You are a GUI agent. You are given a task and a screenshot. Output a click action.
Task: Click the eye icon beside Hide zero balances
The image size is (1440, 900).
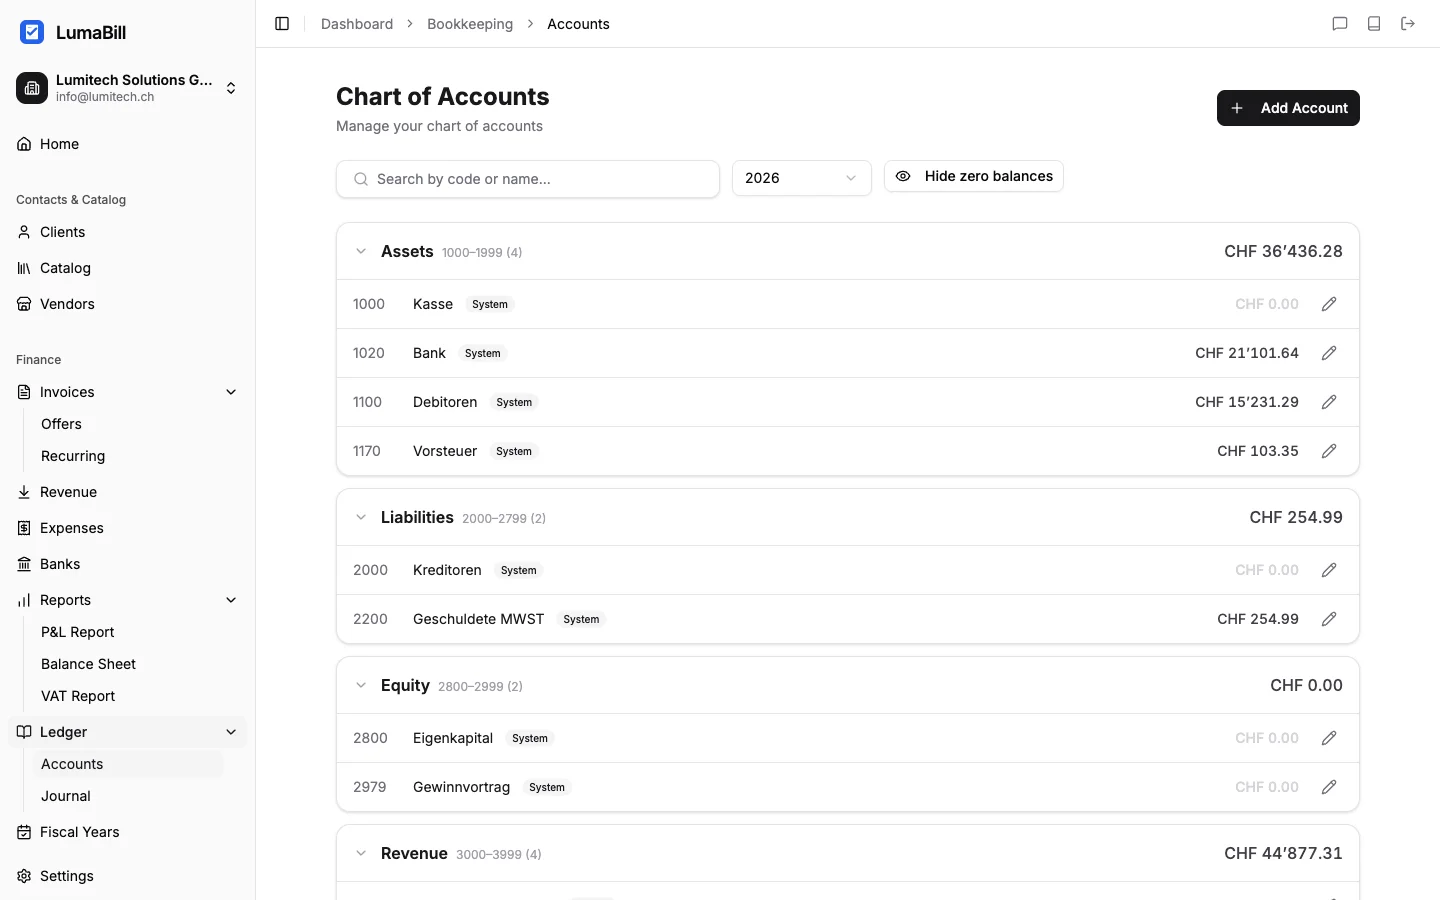click(903, 176)
